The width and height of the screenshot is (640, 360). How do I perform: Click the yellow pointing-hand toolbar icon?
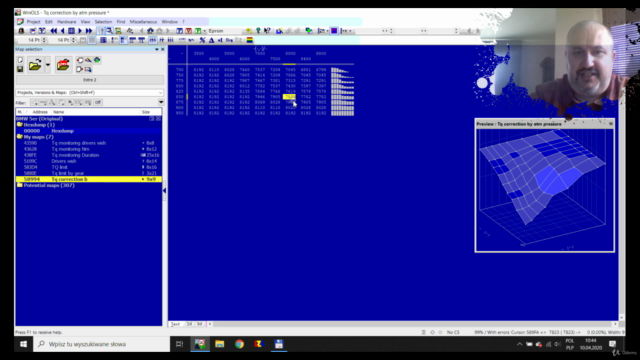pos(249,31)
